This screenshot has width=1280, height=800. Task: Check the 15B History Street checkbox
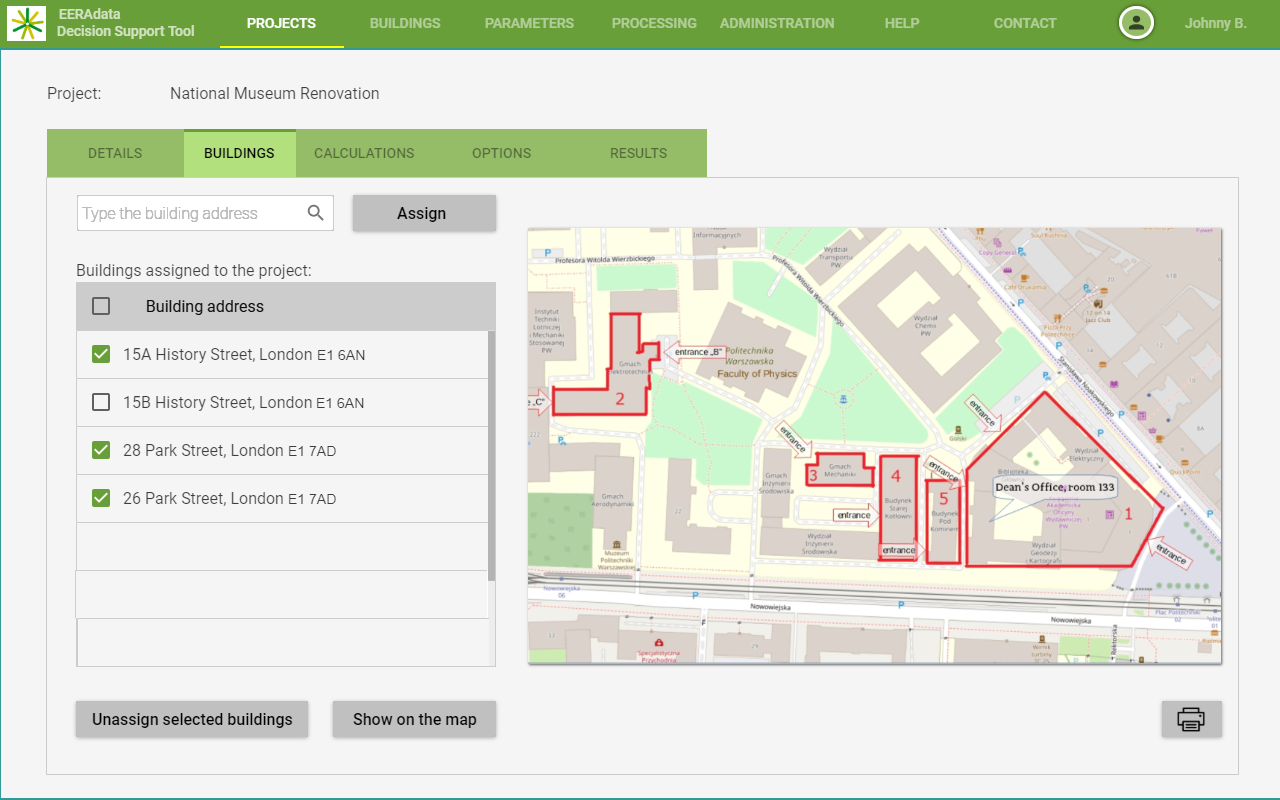coord(101,402)
